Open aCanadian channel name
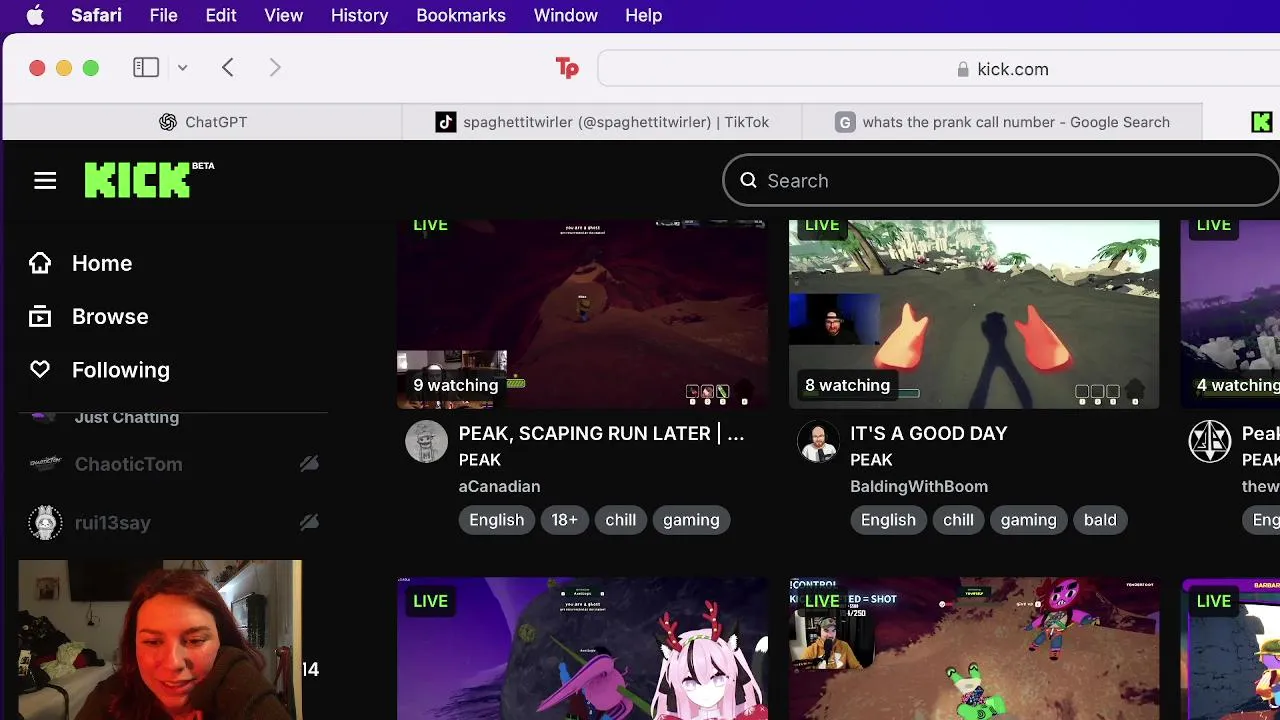The height and width of the screenshot is (720, 1280). pos(499,486)
